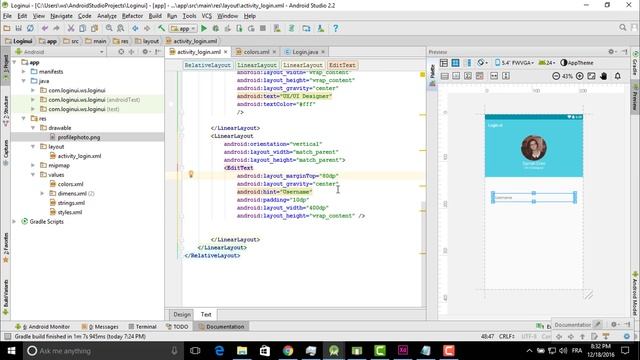Open the VCS menu

[x=207, y=16]
